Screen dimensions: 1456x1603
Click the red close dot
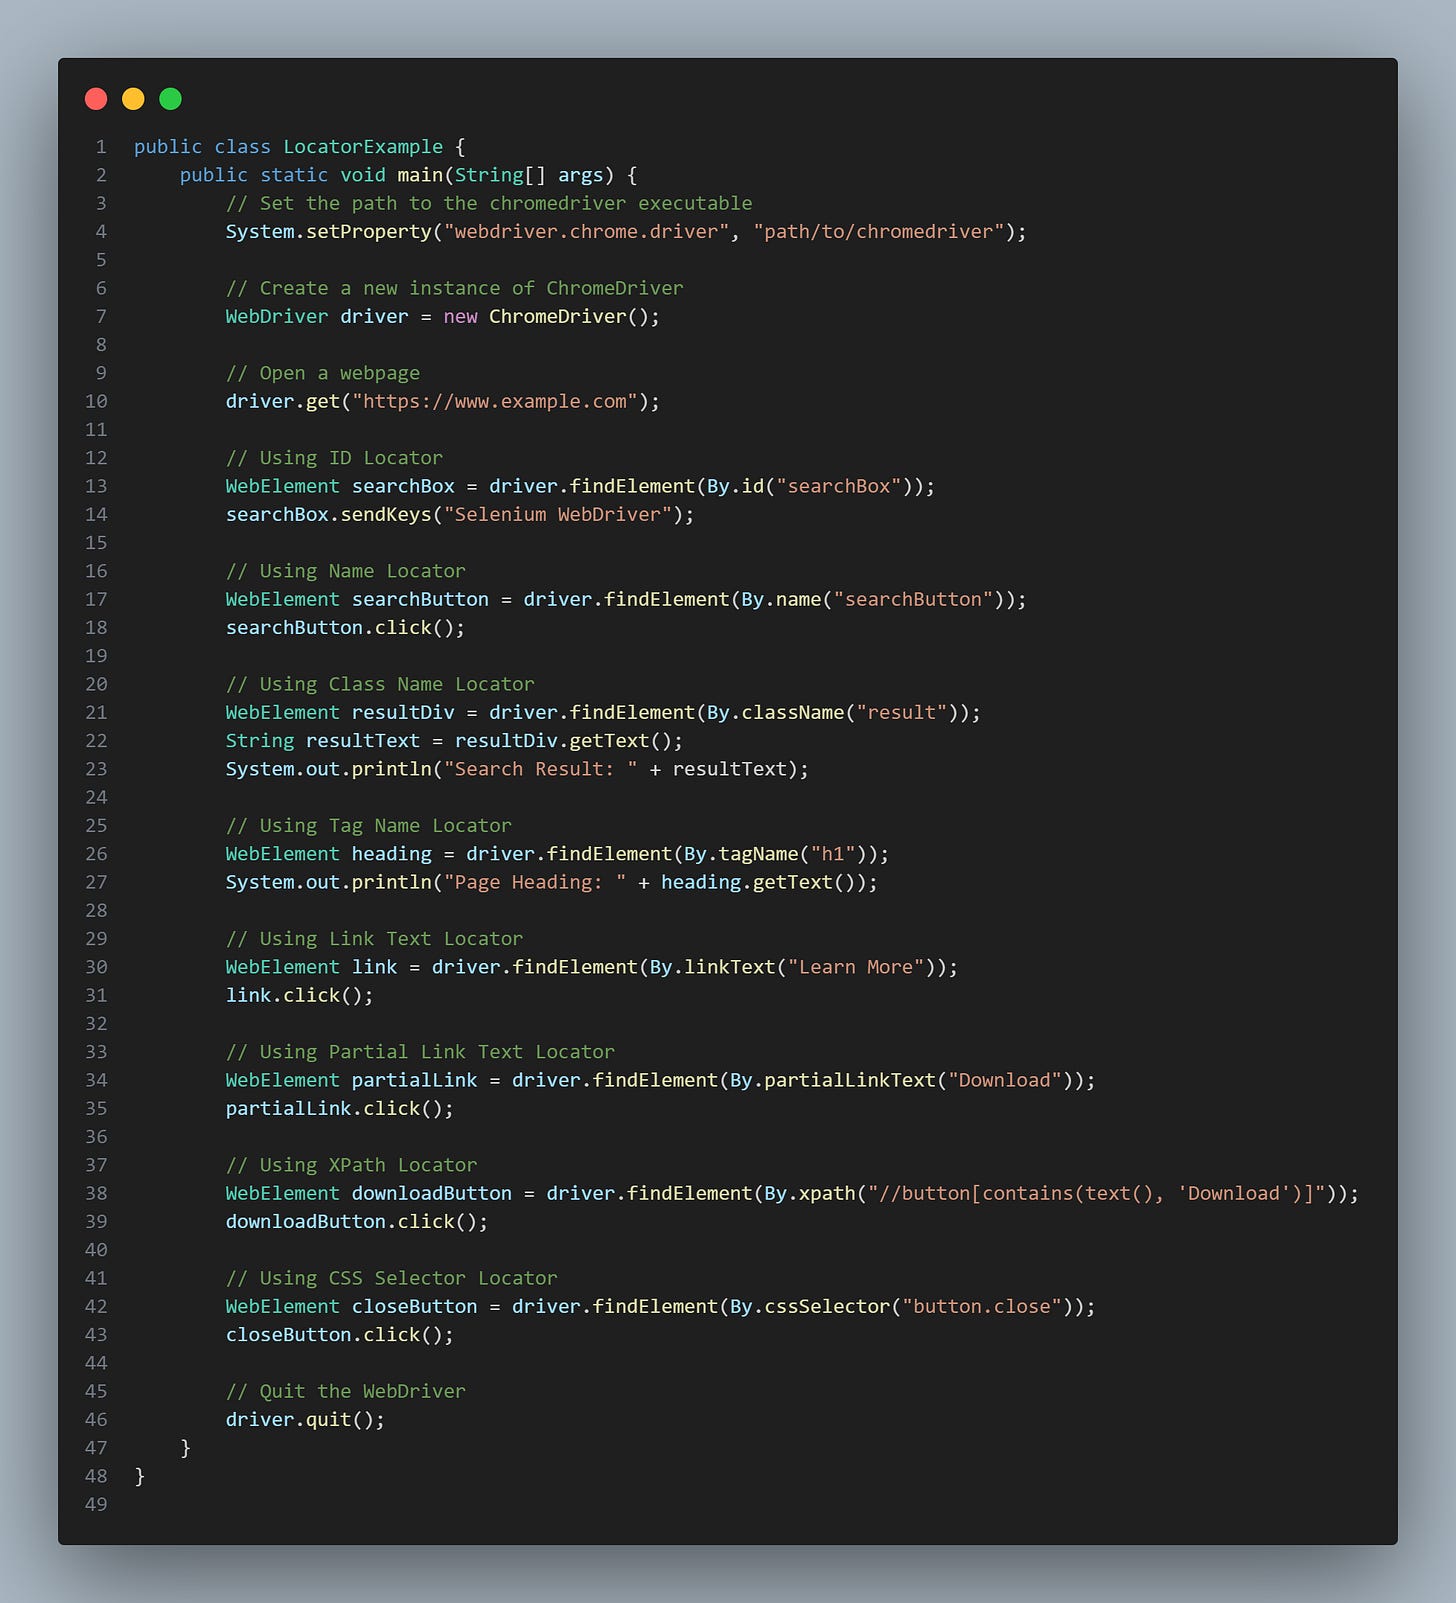[x=96, y=98]
